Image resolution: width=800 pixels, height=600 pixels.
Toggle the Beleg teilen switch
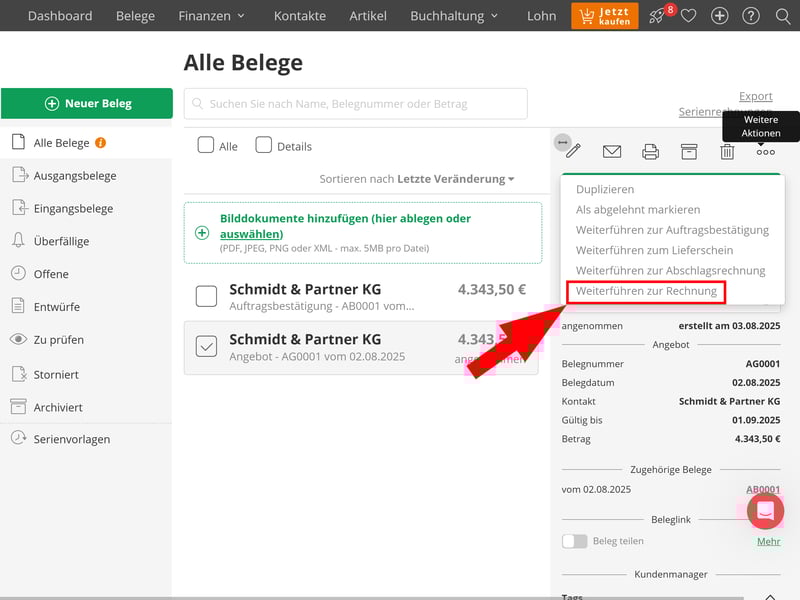[574, 541]
